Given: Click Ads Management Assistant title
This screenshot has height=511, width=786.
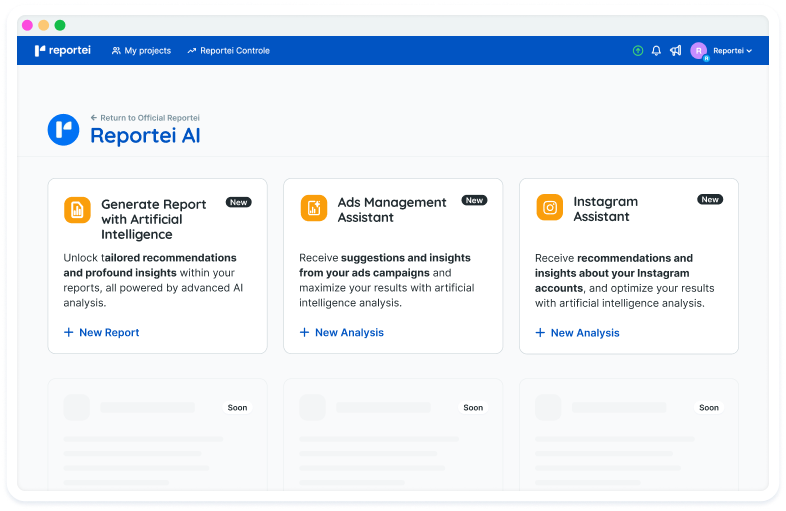Looking at the screenshot, I should [x=391, y=210].
